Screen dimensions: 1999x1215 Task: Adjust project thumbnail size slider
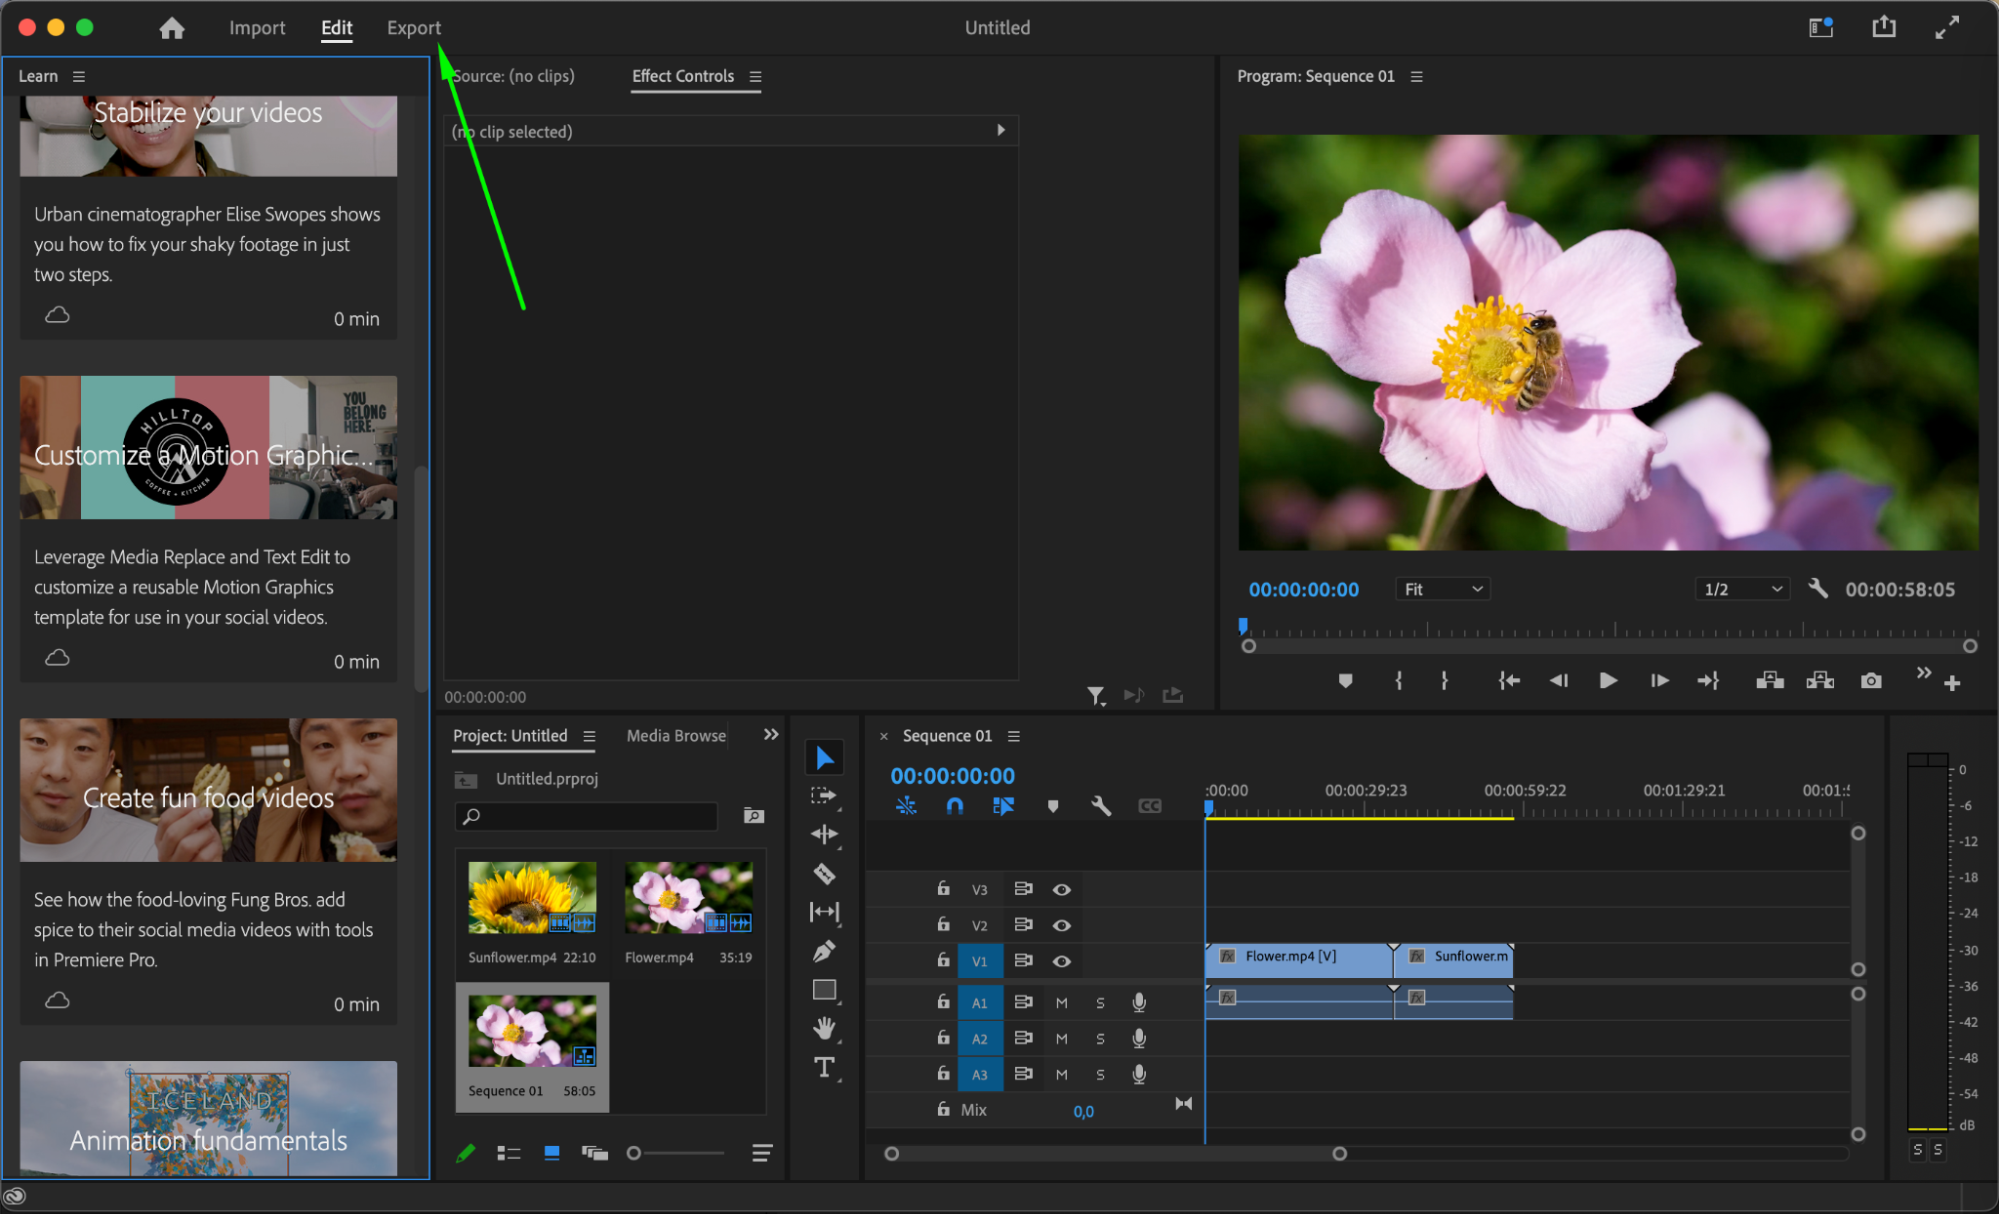[x=634, y=1153]
